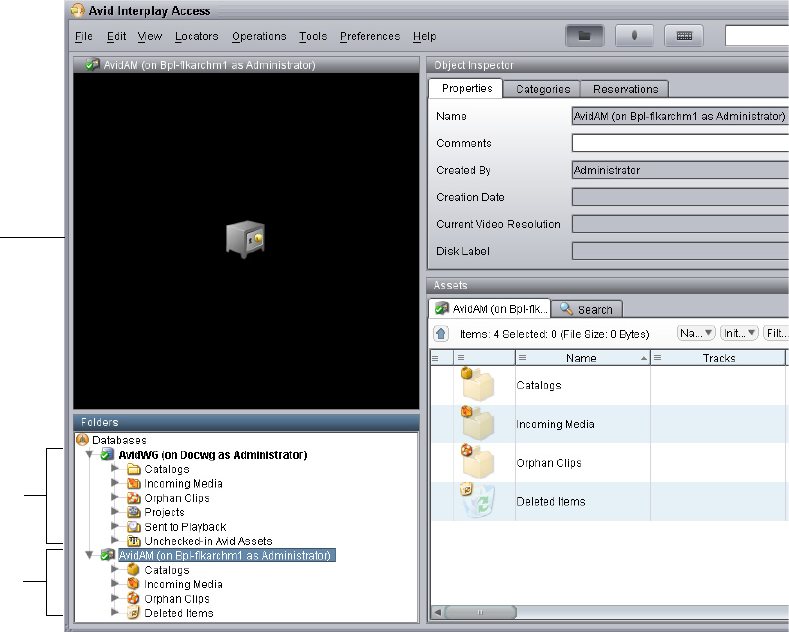Screen dimensions: 789x632
Task: Click the Catalogs folder icon in Assets list
Action: pos(477,384)
